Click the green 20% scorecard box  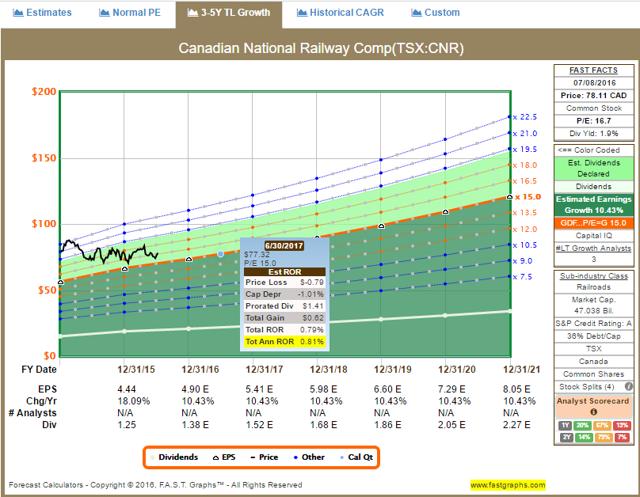(582, 425)
